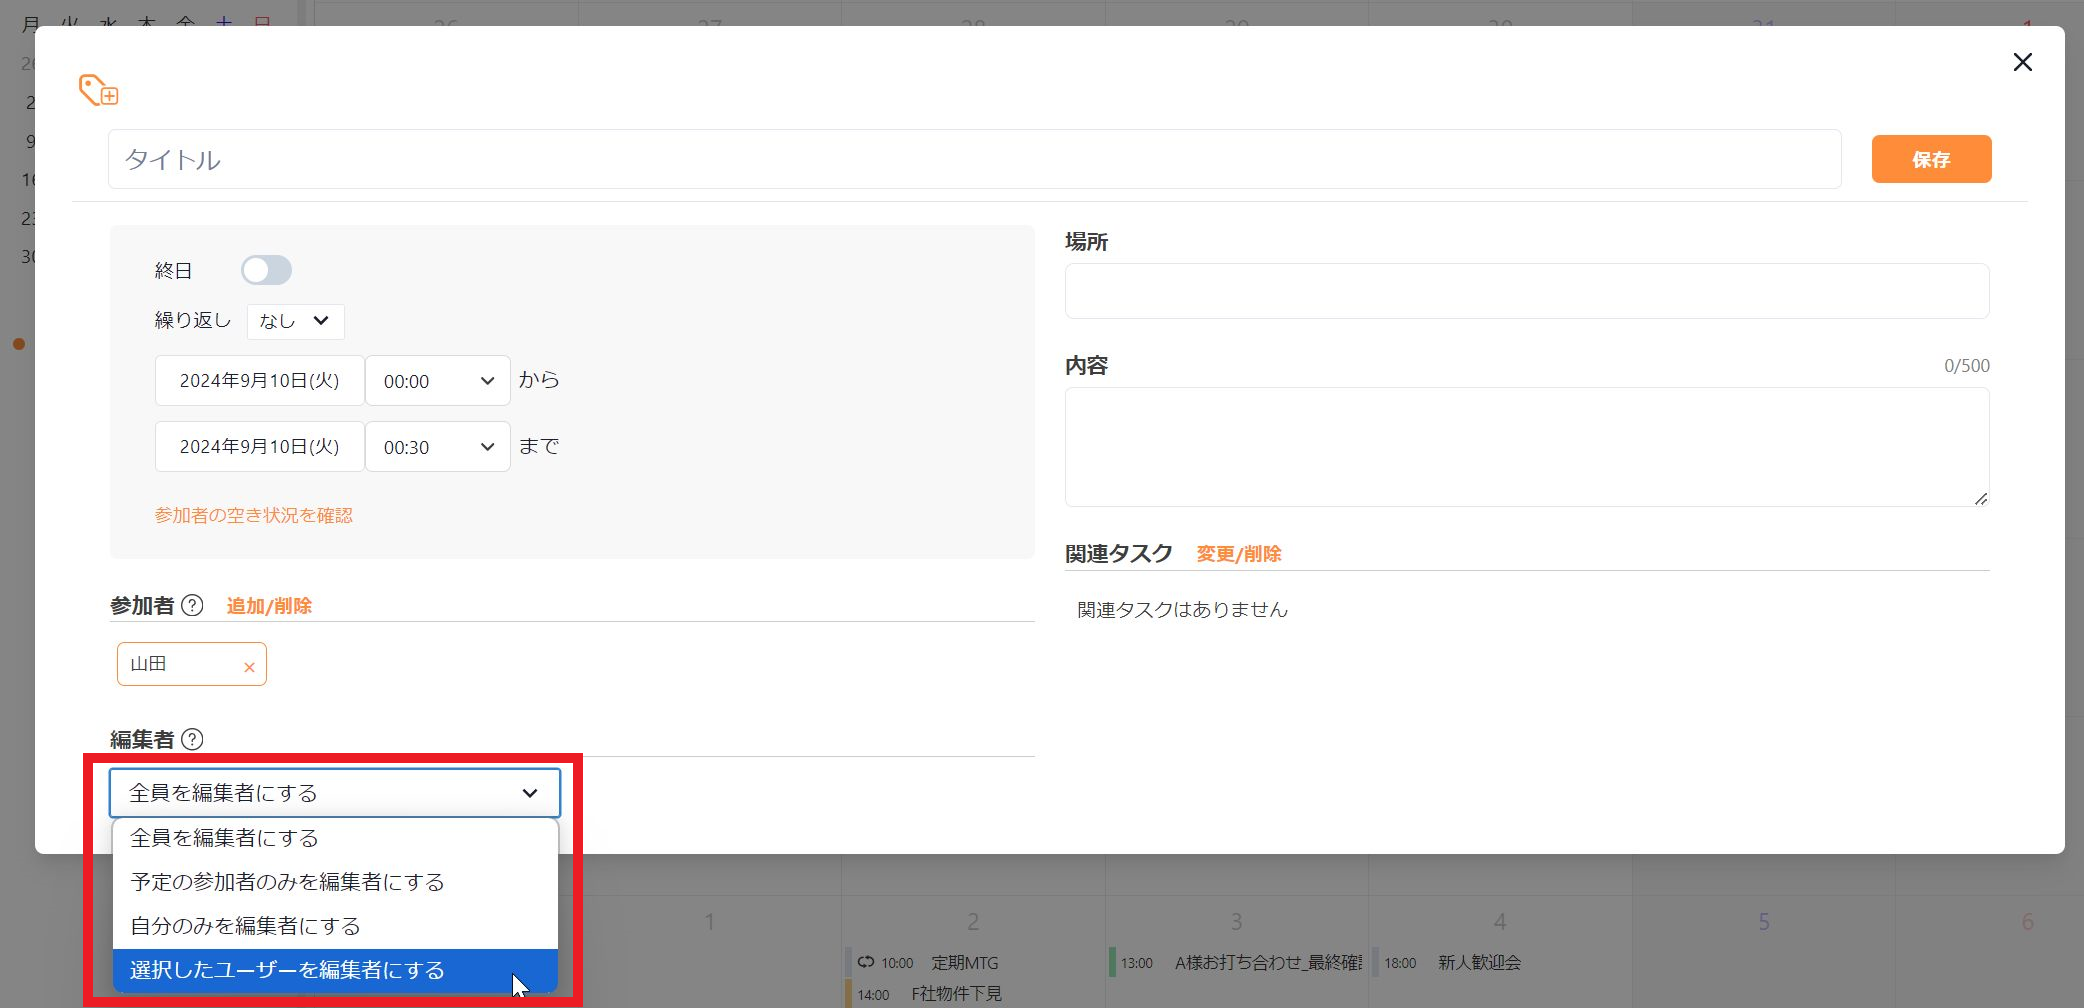Screen dimensions: 2084x1008
Task: Expand the 編集者 selection combo box
Action: click(333, 792)
